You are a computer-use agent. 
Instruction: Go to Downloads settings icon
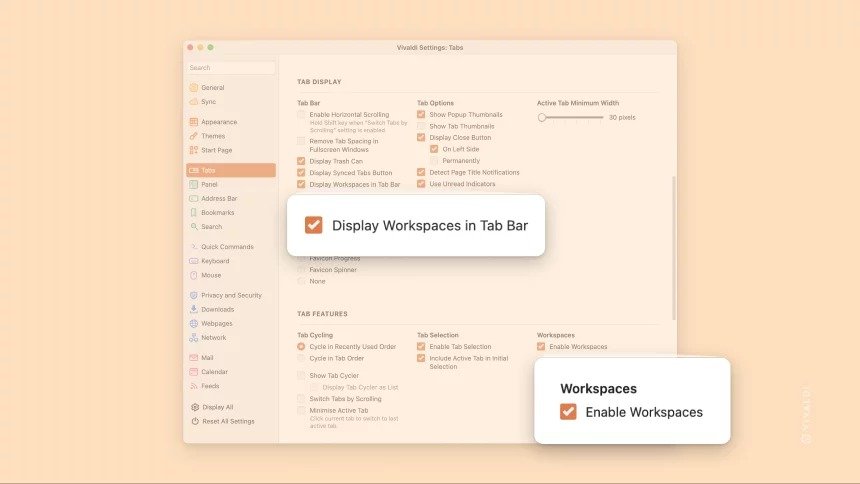(x=194, y=309)
